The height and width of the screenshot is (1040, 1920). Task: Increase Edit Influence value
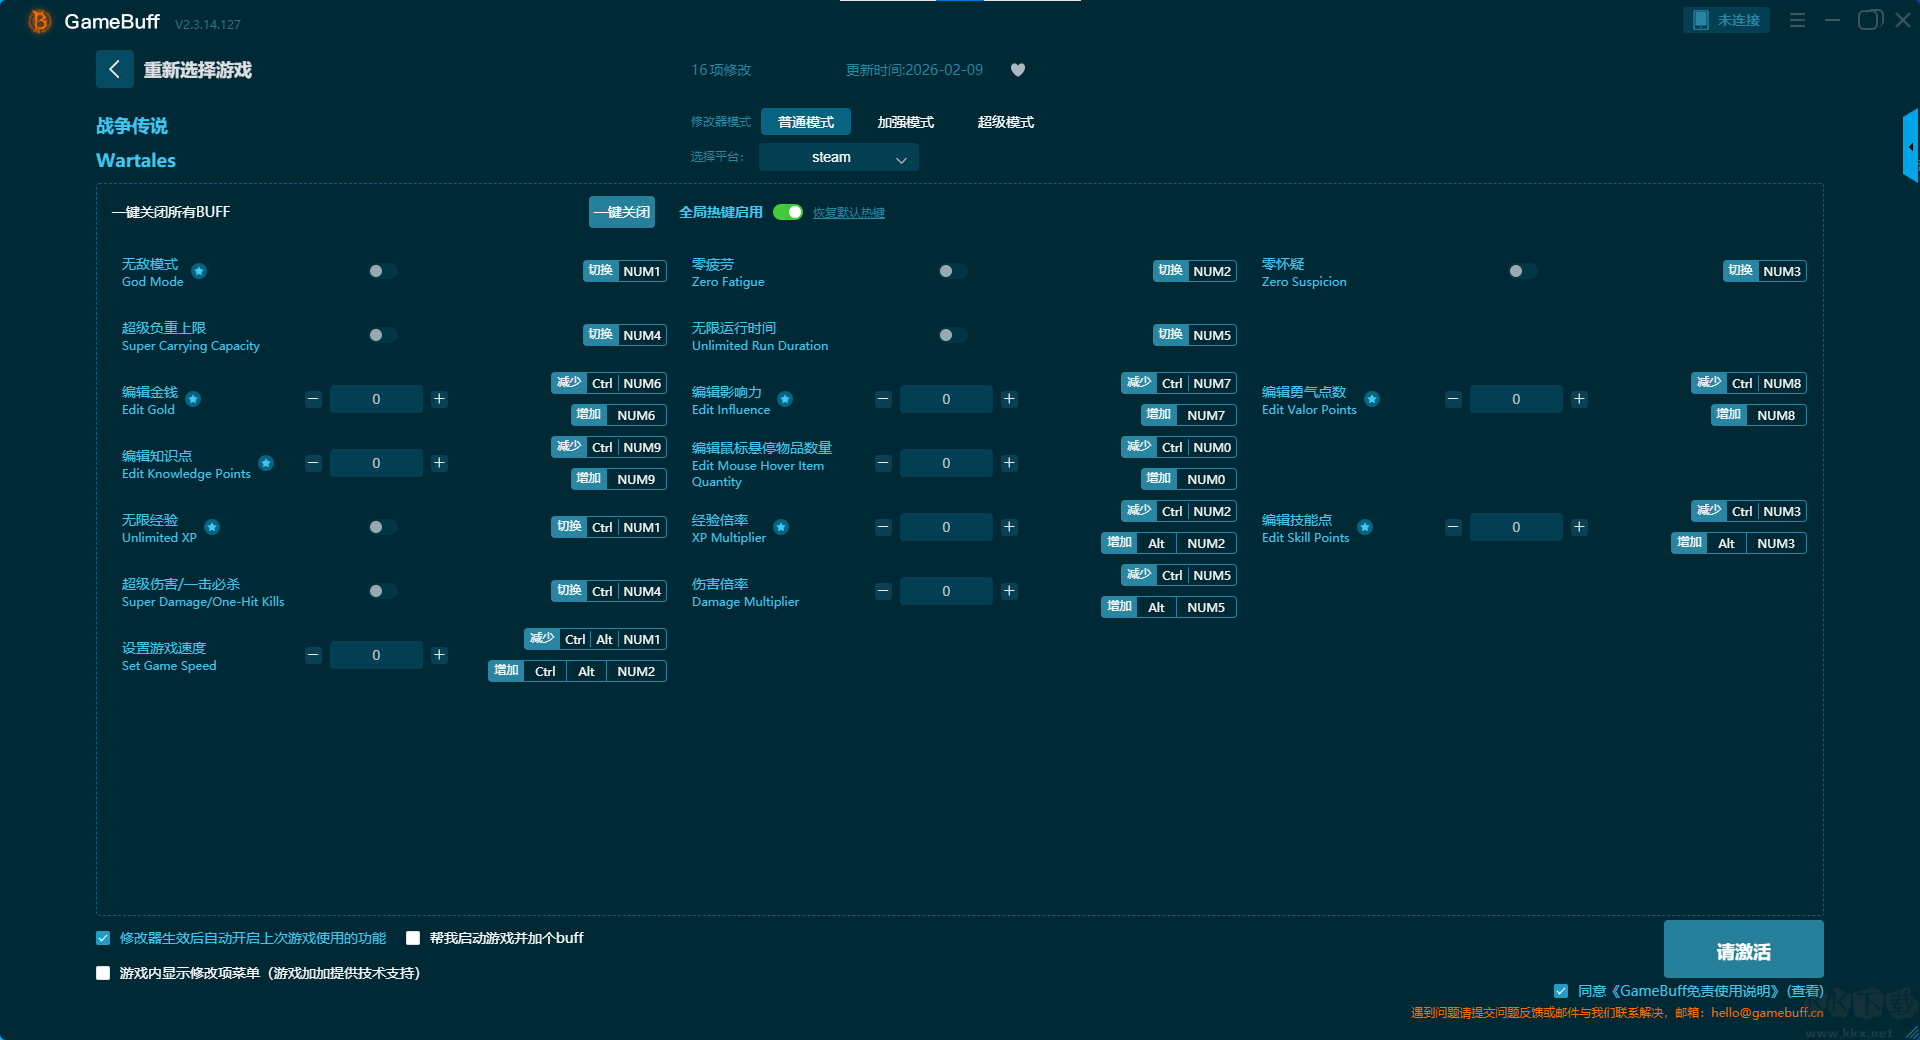point(1009,399)
